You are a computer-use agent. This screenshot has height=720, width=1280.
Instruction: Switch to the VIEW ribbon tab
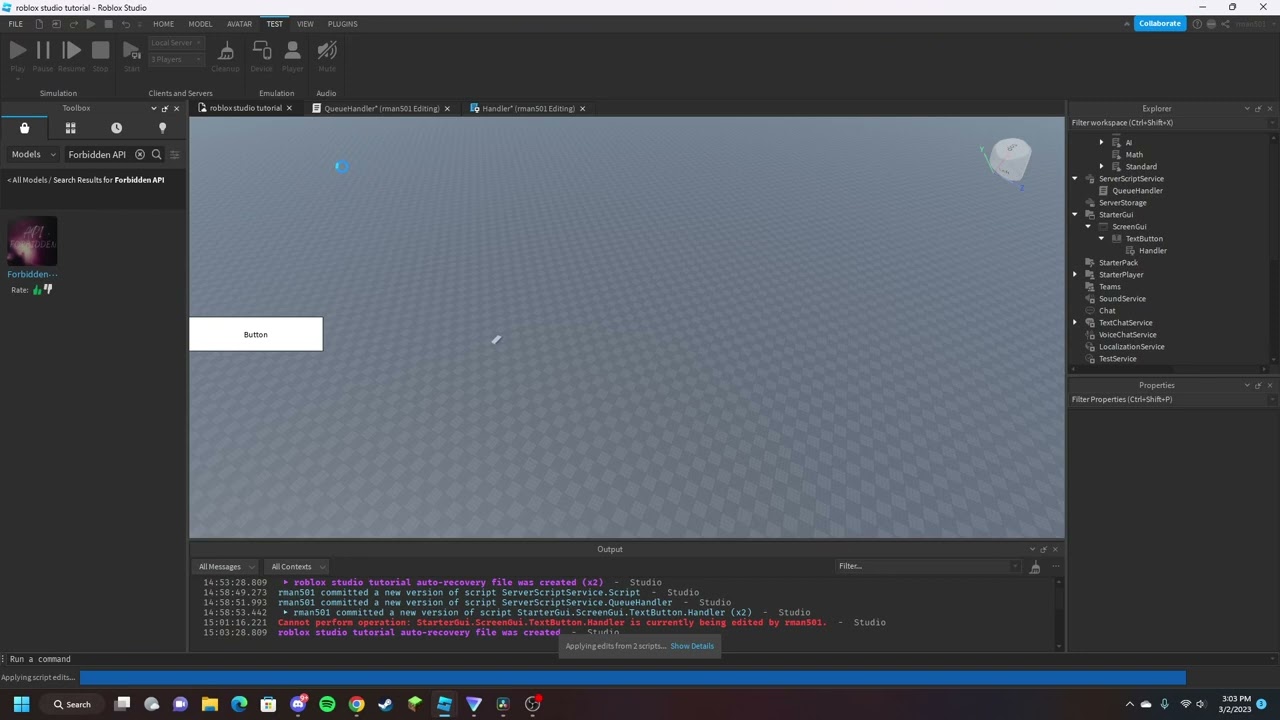(x=305, y=24)
